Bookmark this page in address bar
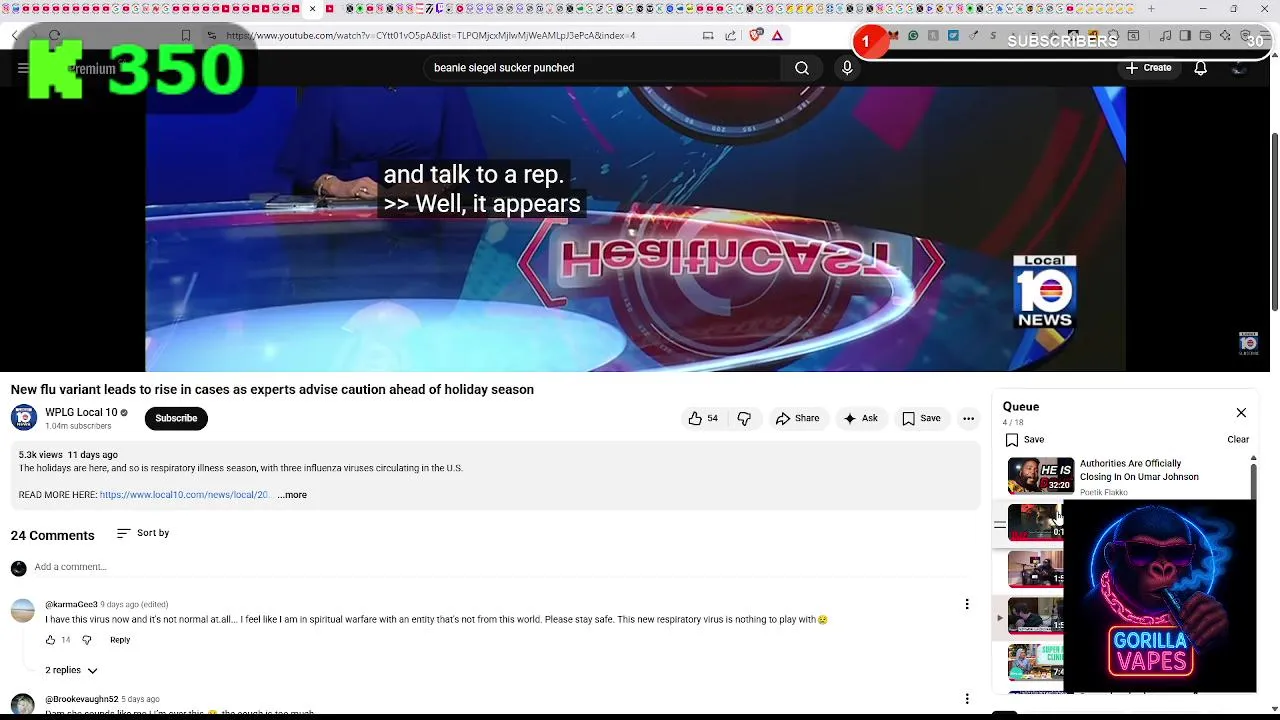The image size is (1280, 720). coord(185,35)
